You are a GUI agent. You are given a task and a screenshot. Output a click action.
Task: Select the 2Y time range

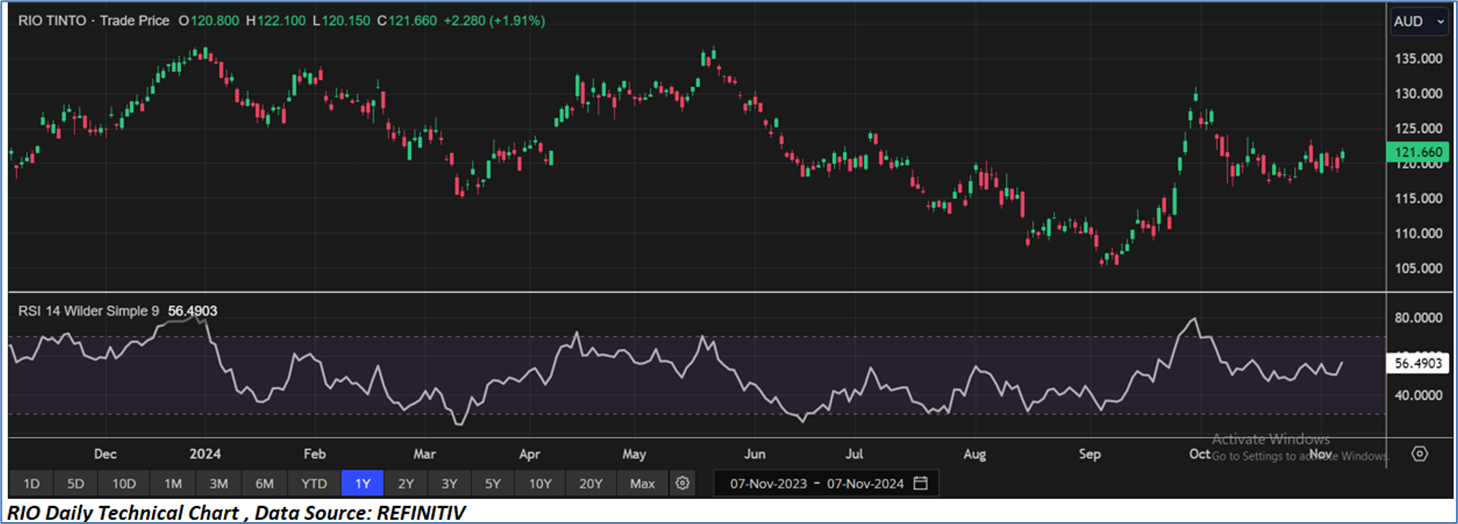406,484
